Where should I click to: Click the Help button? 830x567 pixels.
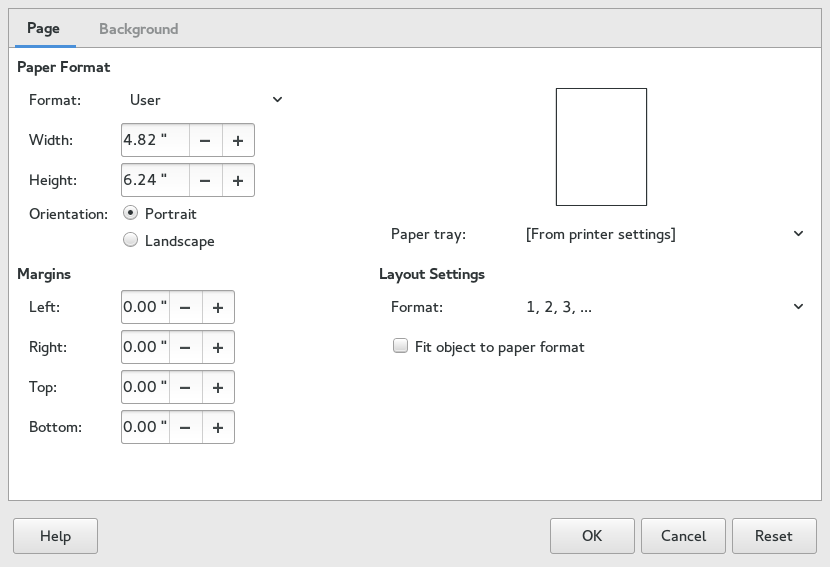pyautogui.click(x=56, y=536)
